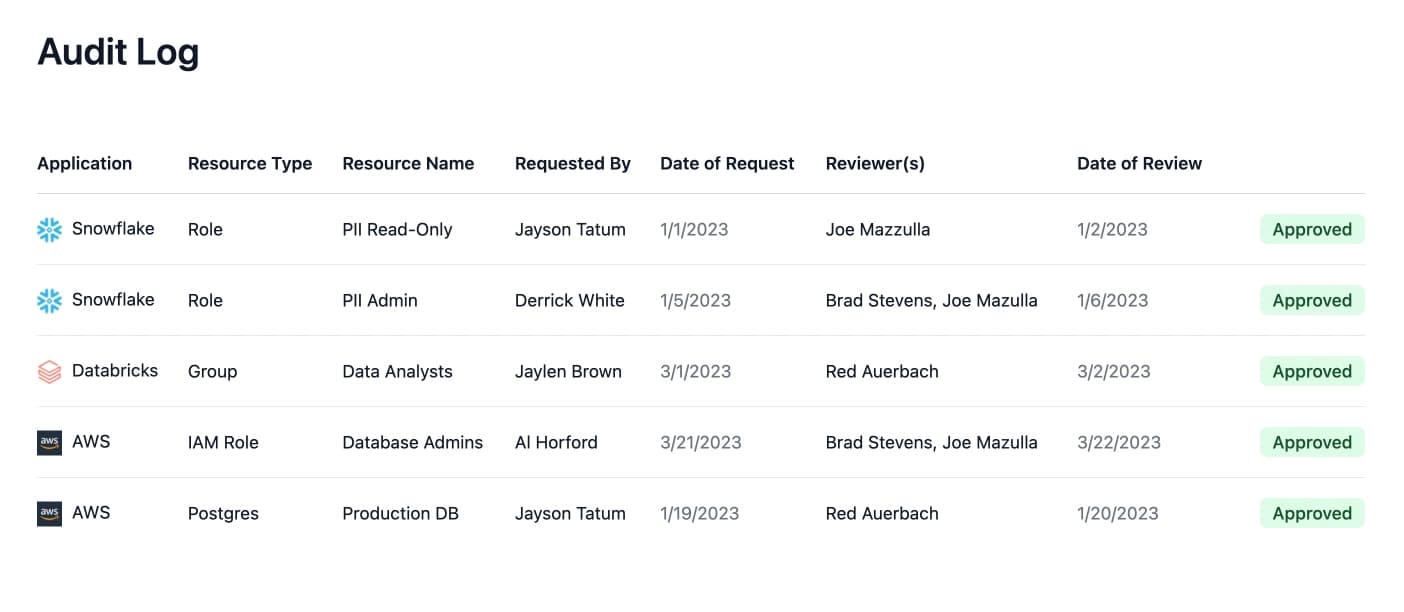The height and width of the screenshot is (612, 1404).
Task: Open the Production DB resource
Action: point(400,514)
